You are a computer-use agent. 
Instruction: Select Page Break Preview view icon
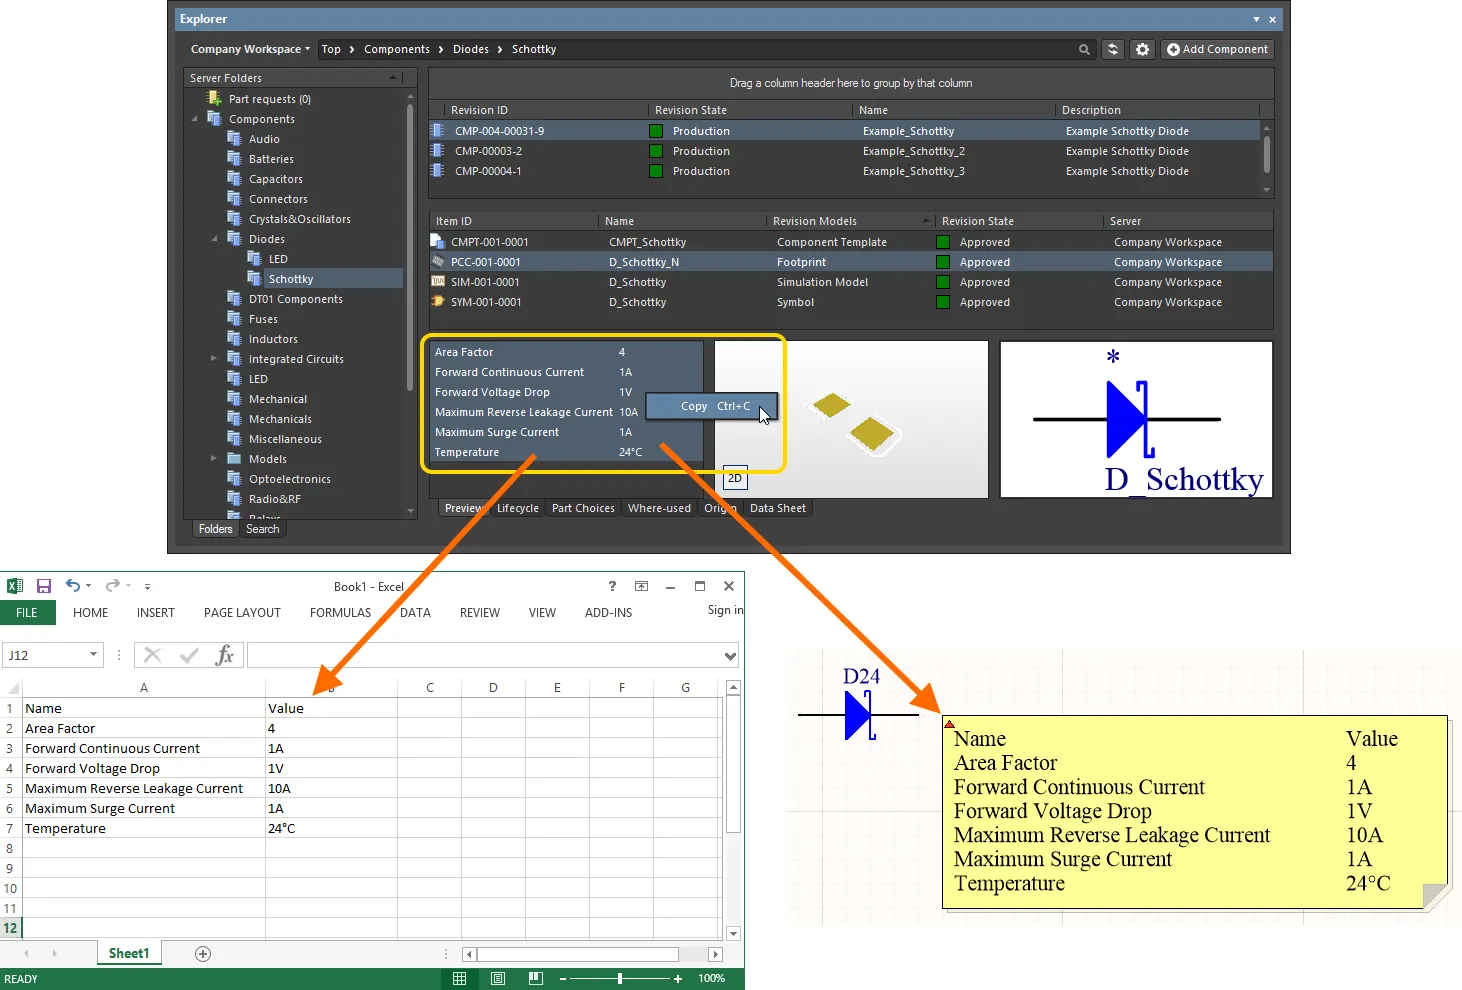536,978
